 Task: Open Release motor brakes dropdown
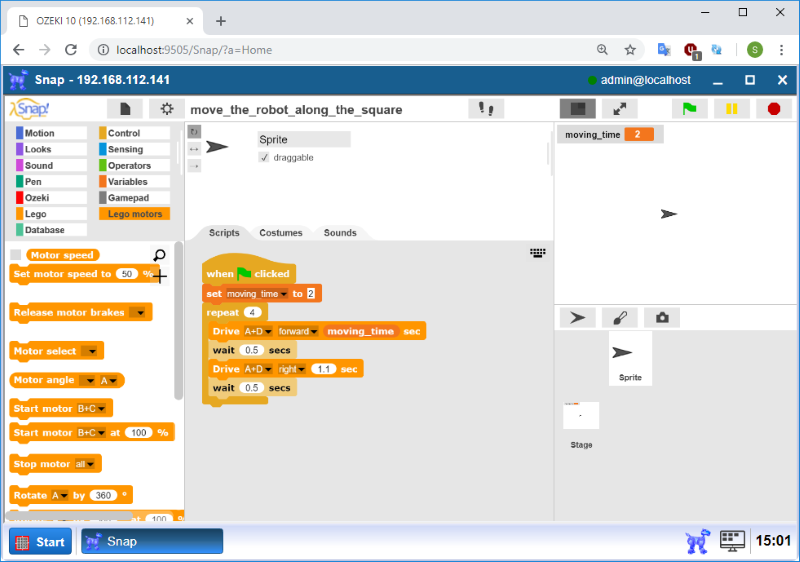(138, 313)
